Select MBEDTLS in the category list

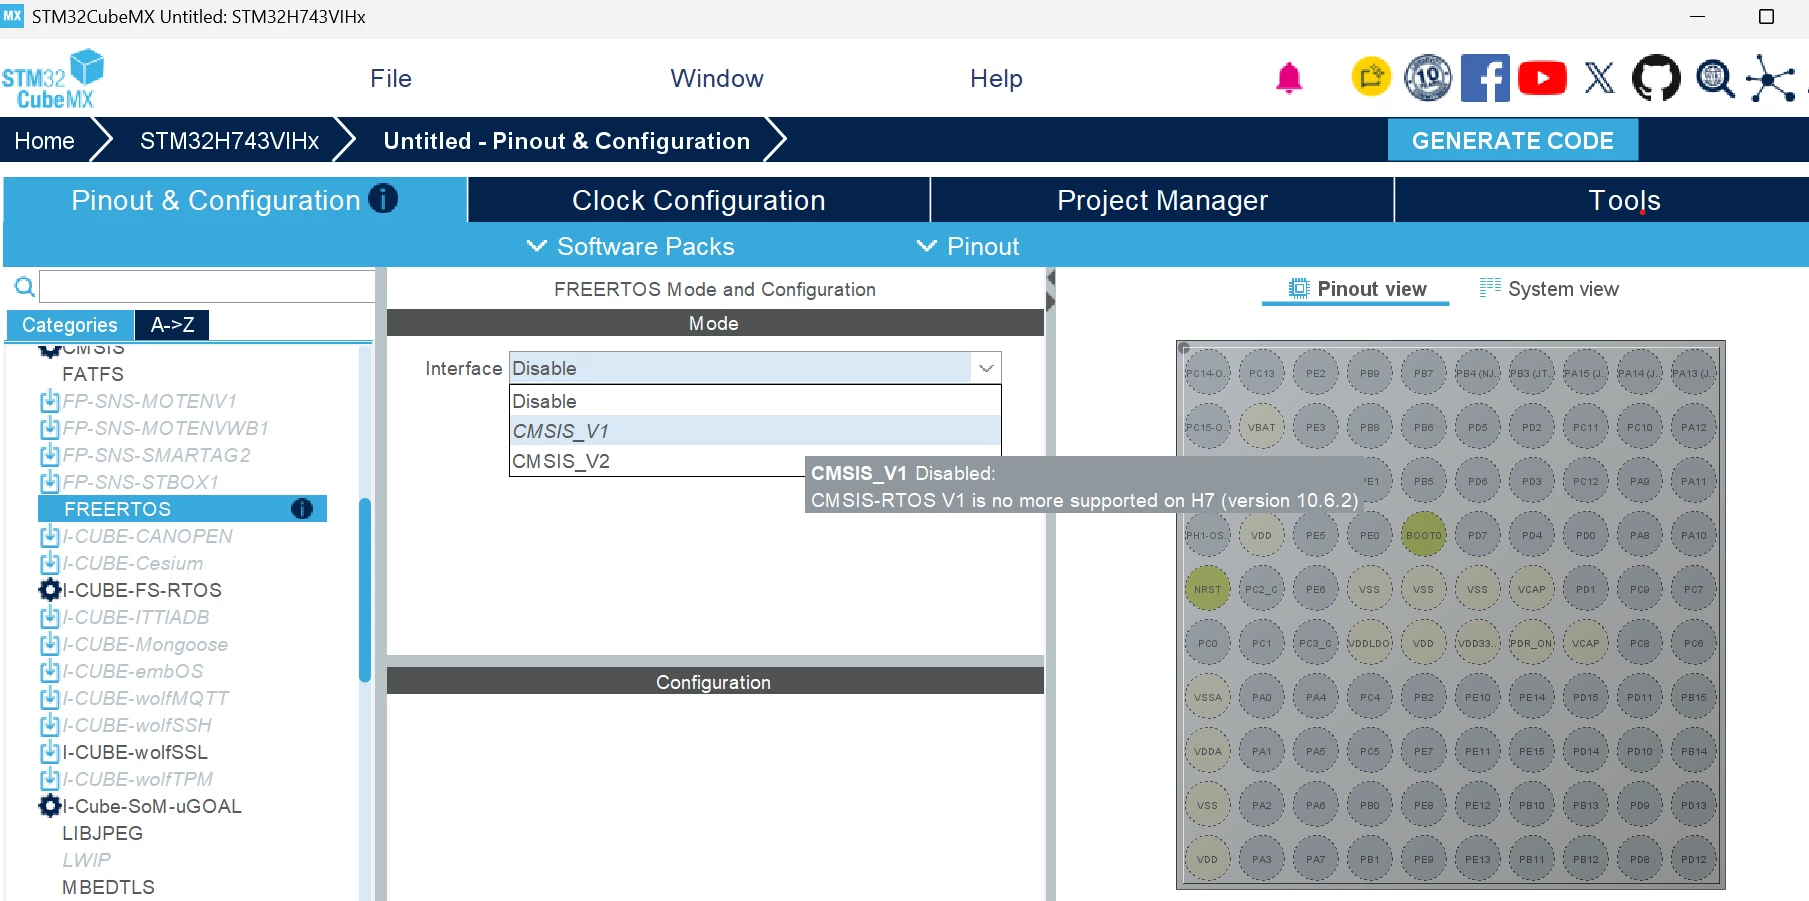(108, 887)
